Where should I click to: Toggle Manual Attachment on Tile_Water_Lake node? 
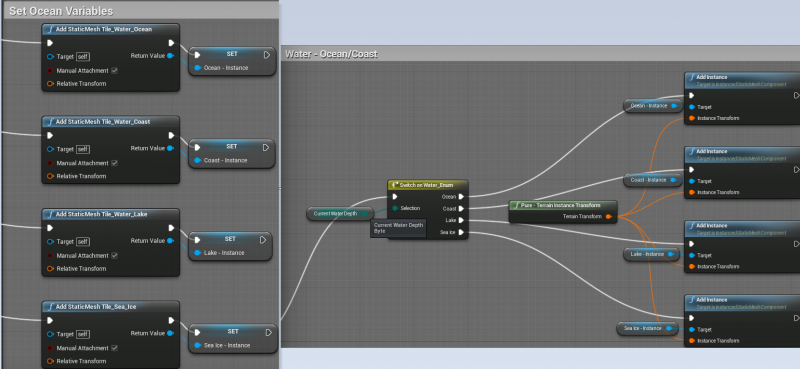point(114,256)
